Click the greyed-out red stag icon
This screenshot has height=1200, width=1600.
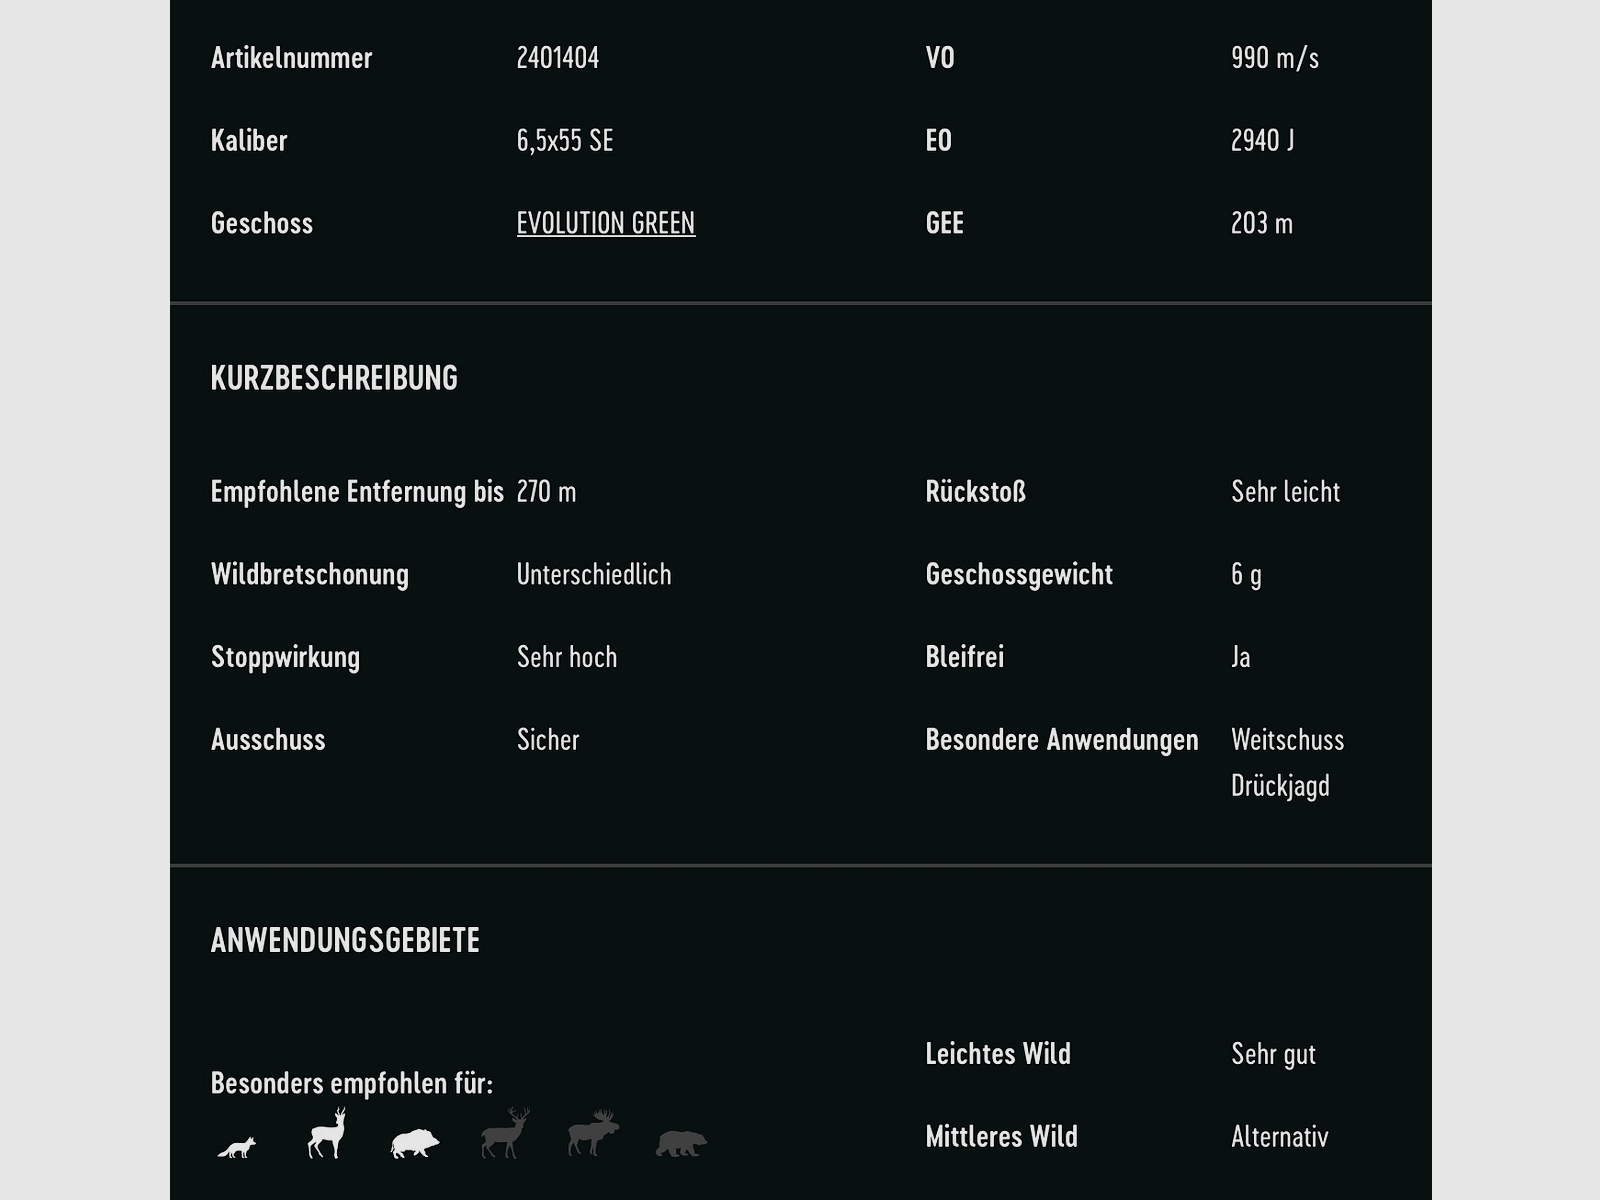click(505, 1134)
